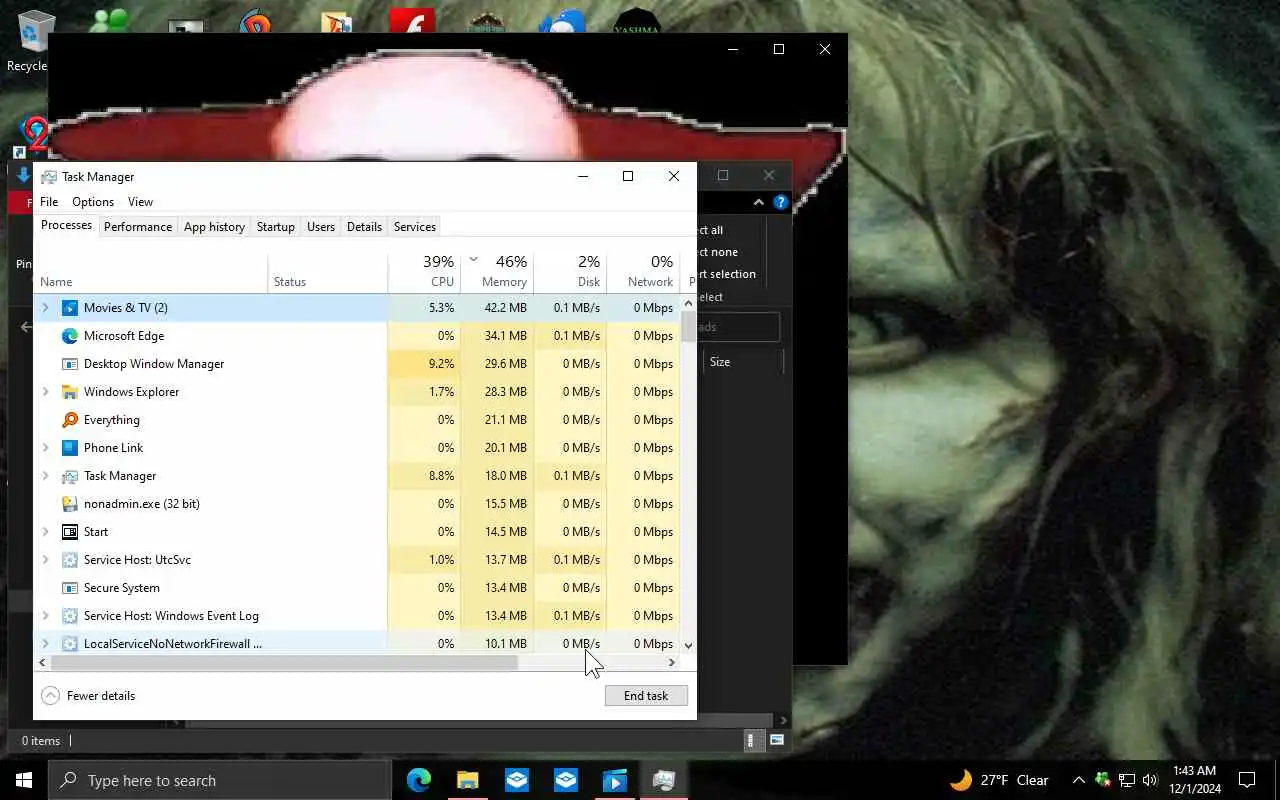
Task: Click the volume speaker tray icon
Action: [1150, 780]
